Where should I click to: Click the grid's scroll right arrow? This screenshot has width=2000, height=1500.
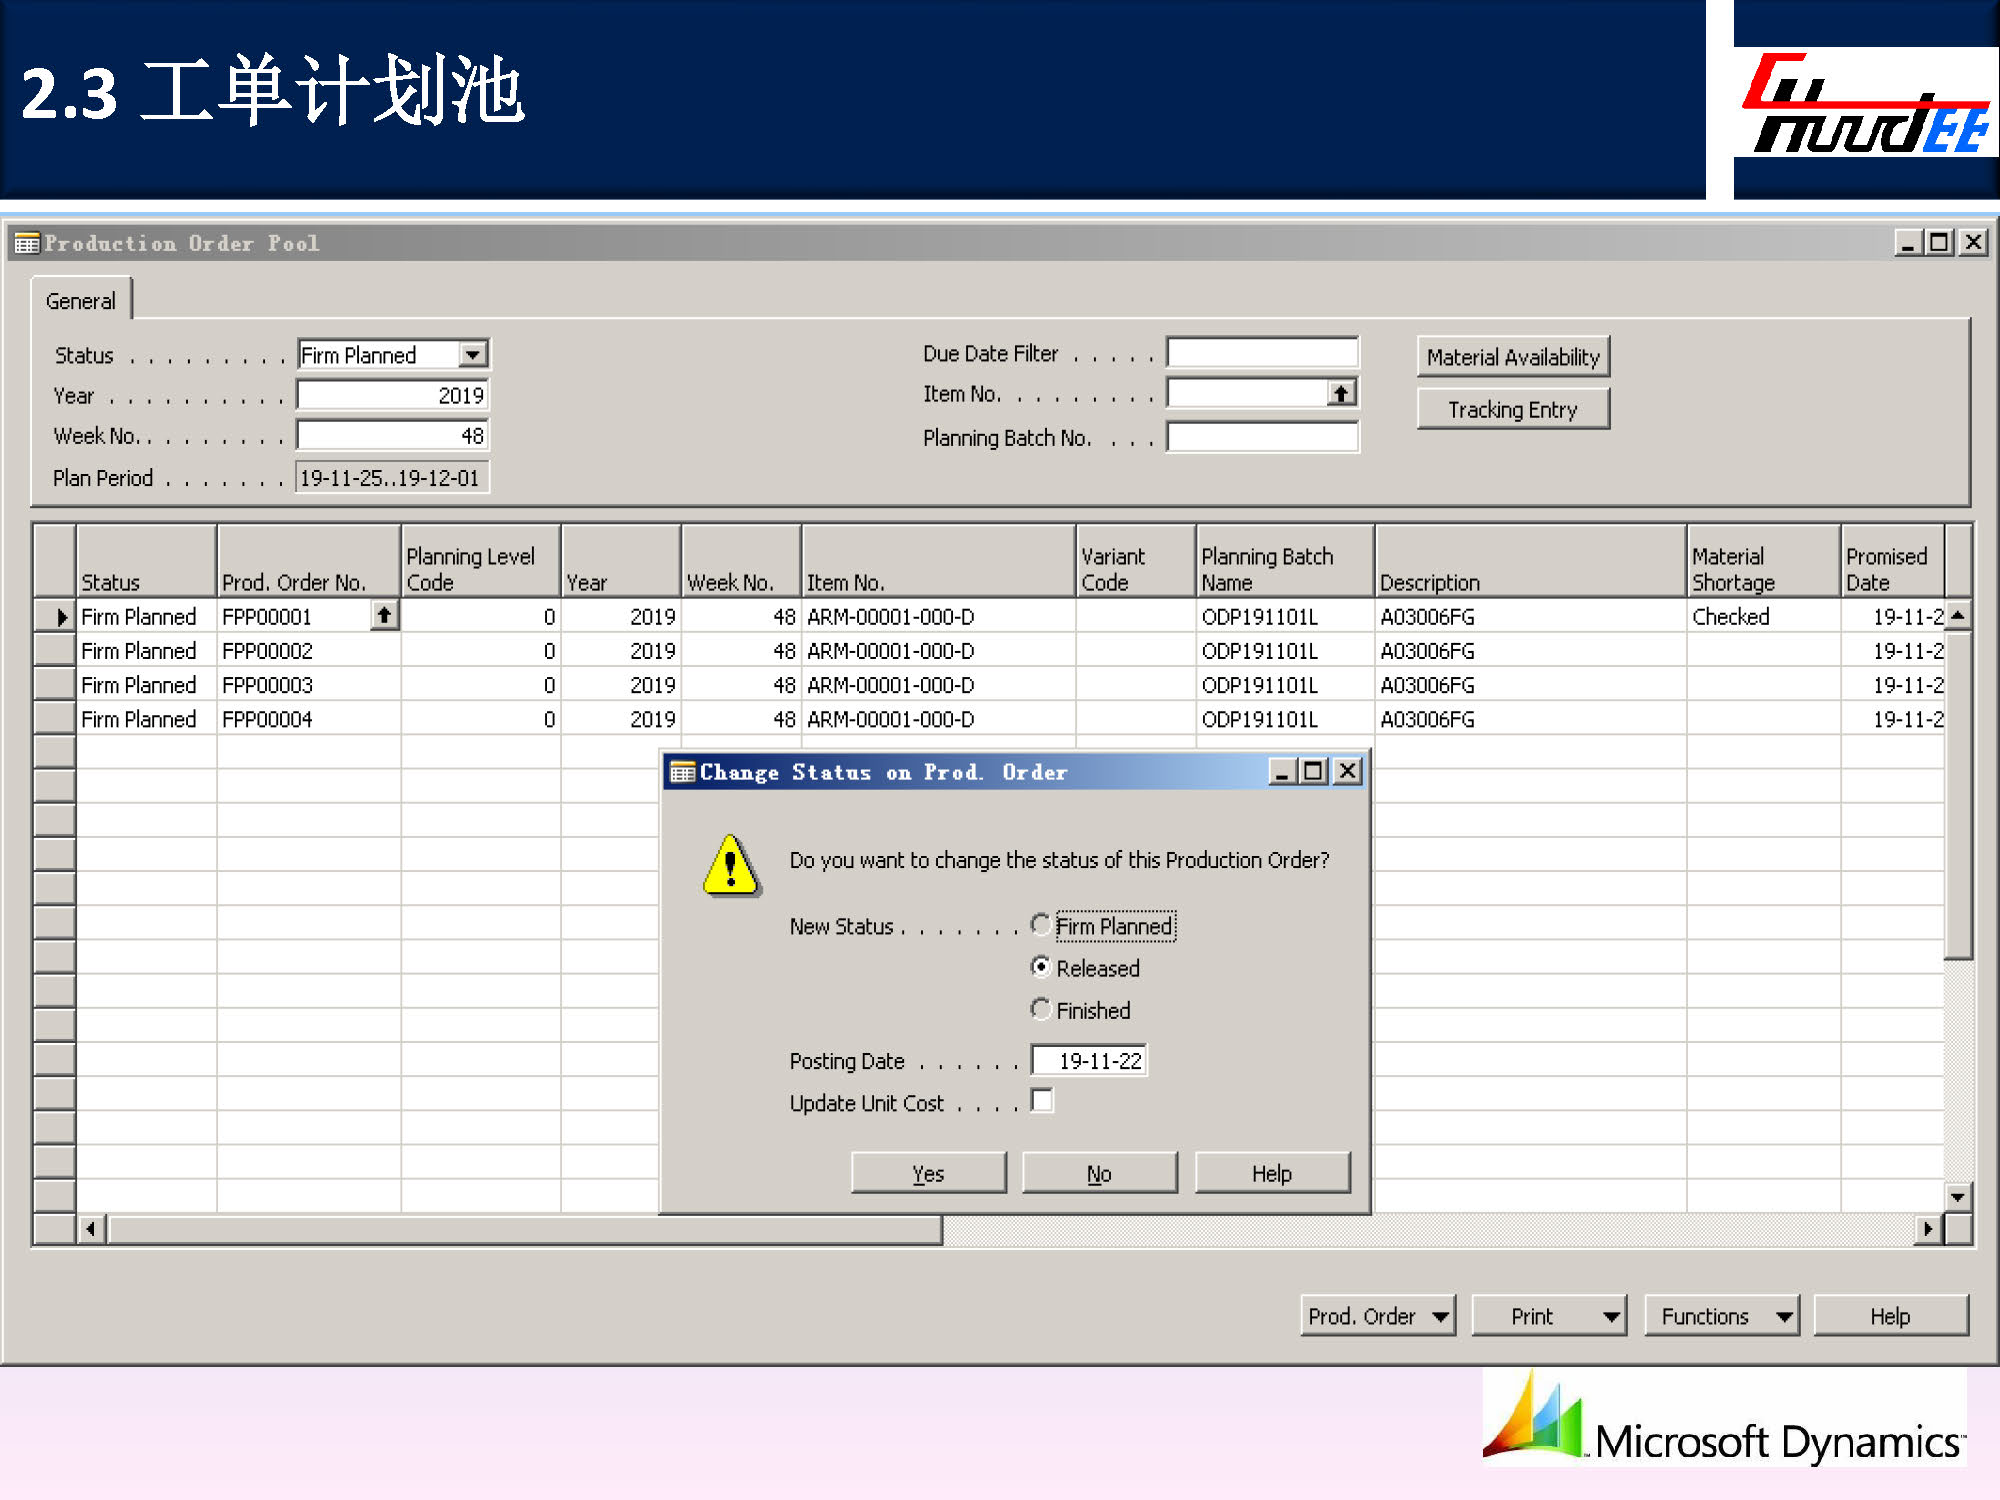coord(1928,1228)
